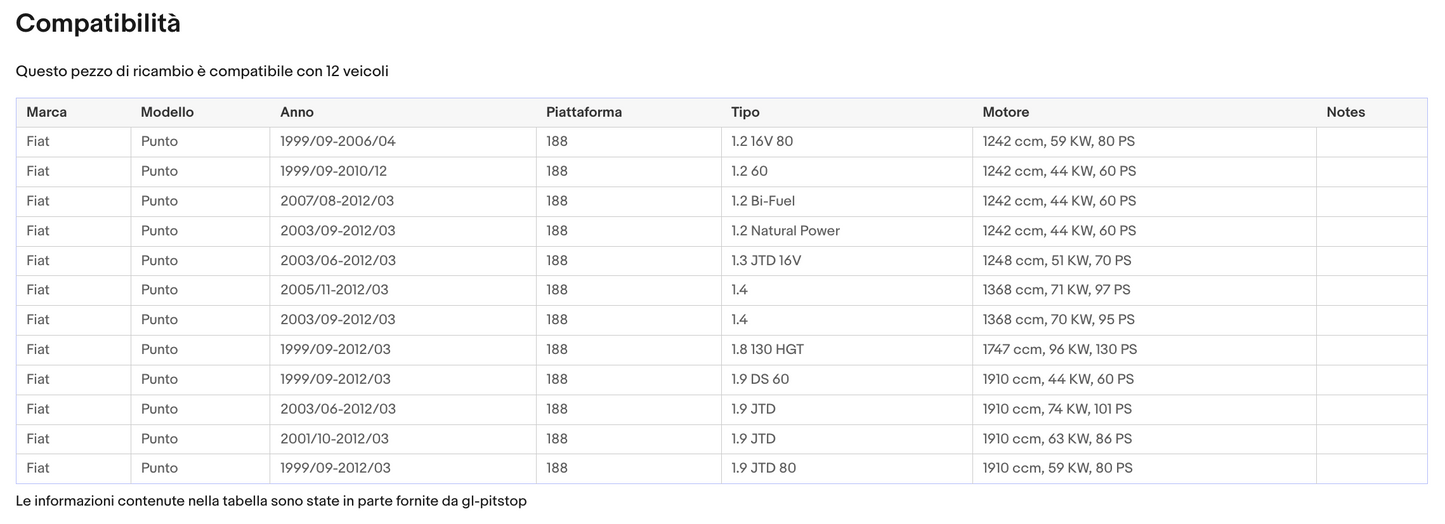This screenshot has width=1445, height=524.
Task: Click the Compatibilità section heading
Action: 98,24
